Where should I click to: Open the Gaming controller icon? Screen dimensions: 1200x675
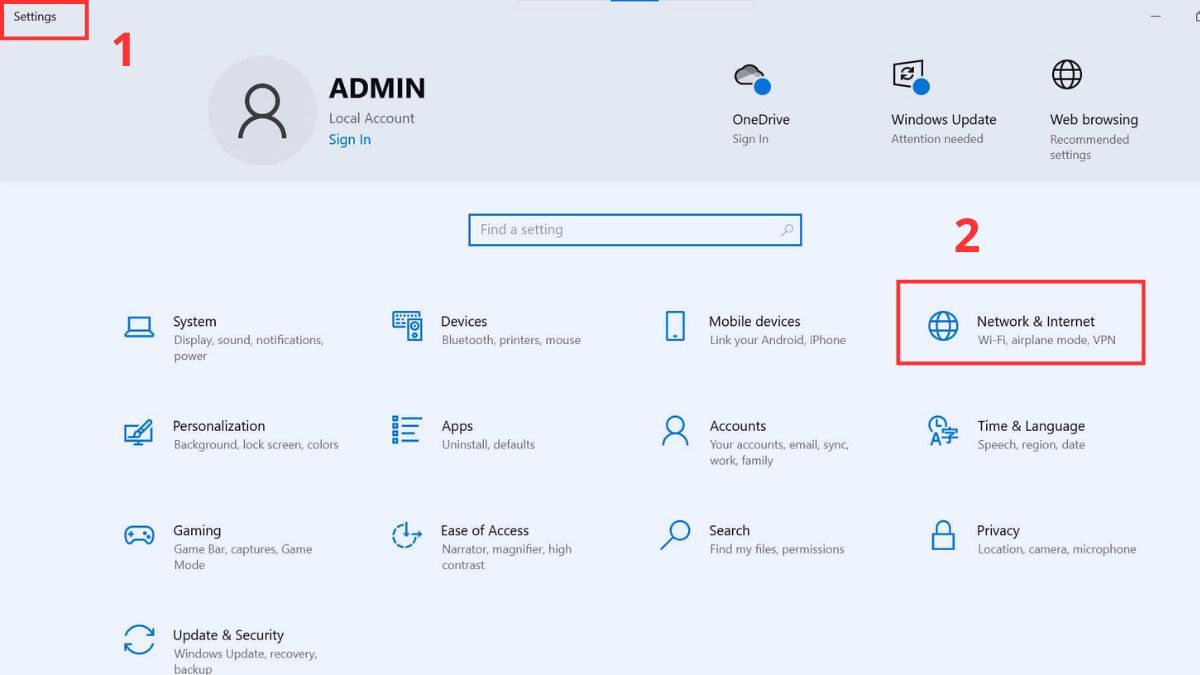(139, 535)
